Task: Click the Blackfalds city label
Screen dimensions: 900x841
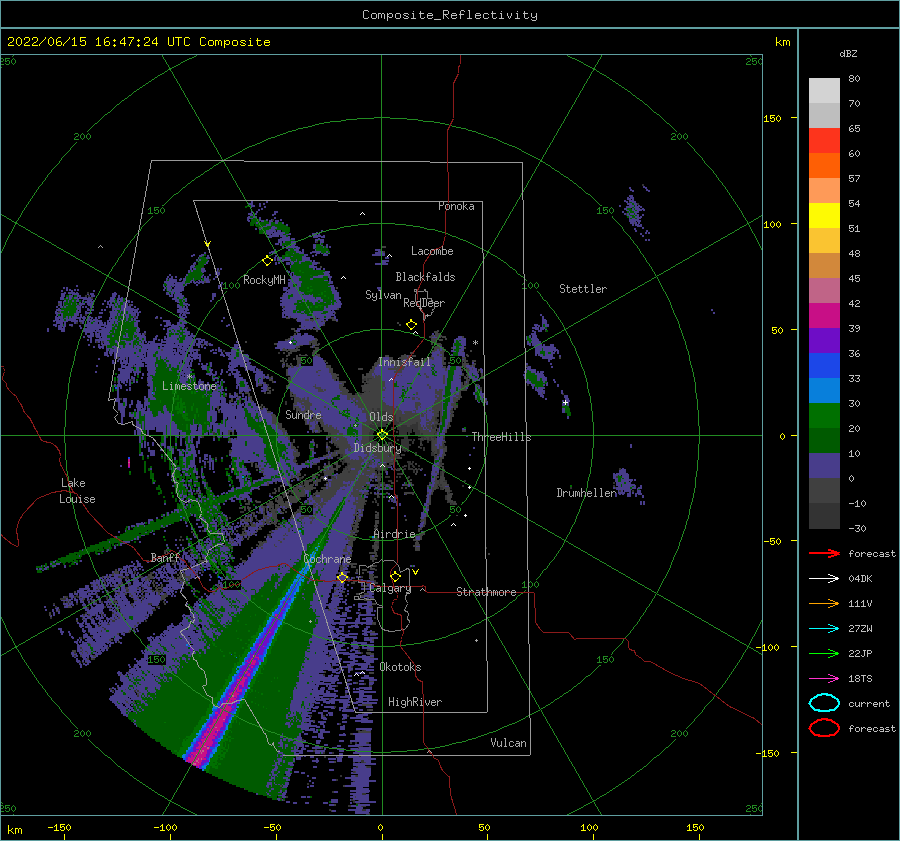Action: tap(425, 277)
